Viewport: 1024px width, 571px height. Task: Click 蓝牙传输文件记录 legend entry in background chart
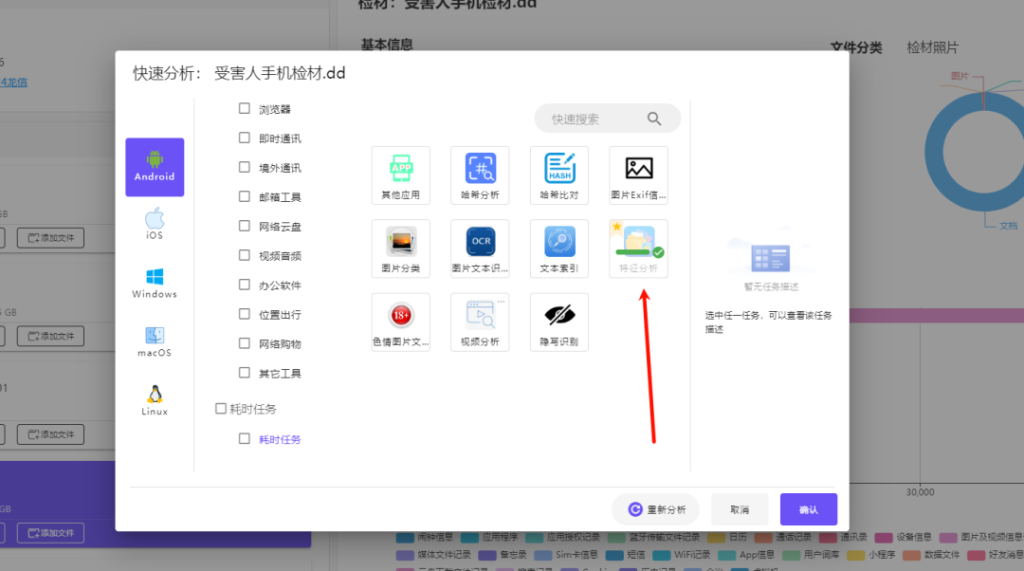(654, 537)
